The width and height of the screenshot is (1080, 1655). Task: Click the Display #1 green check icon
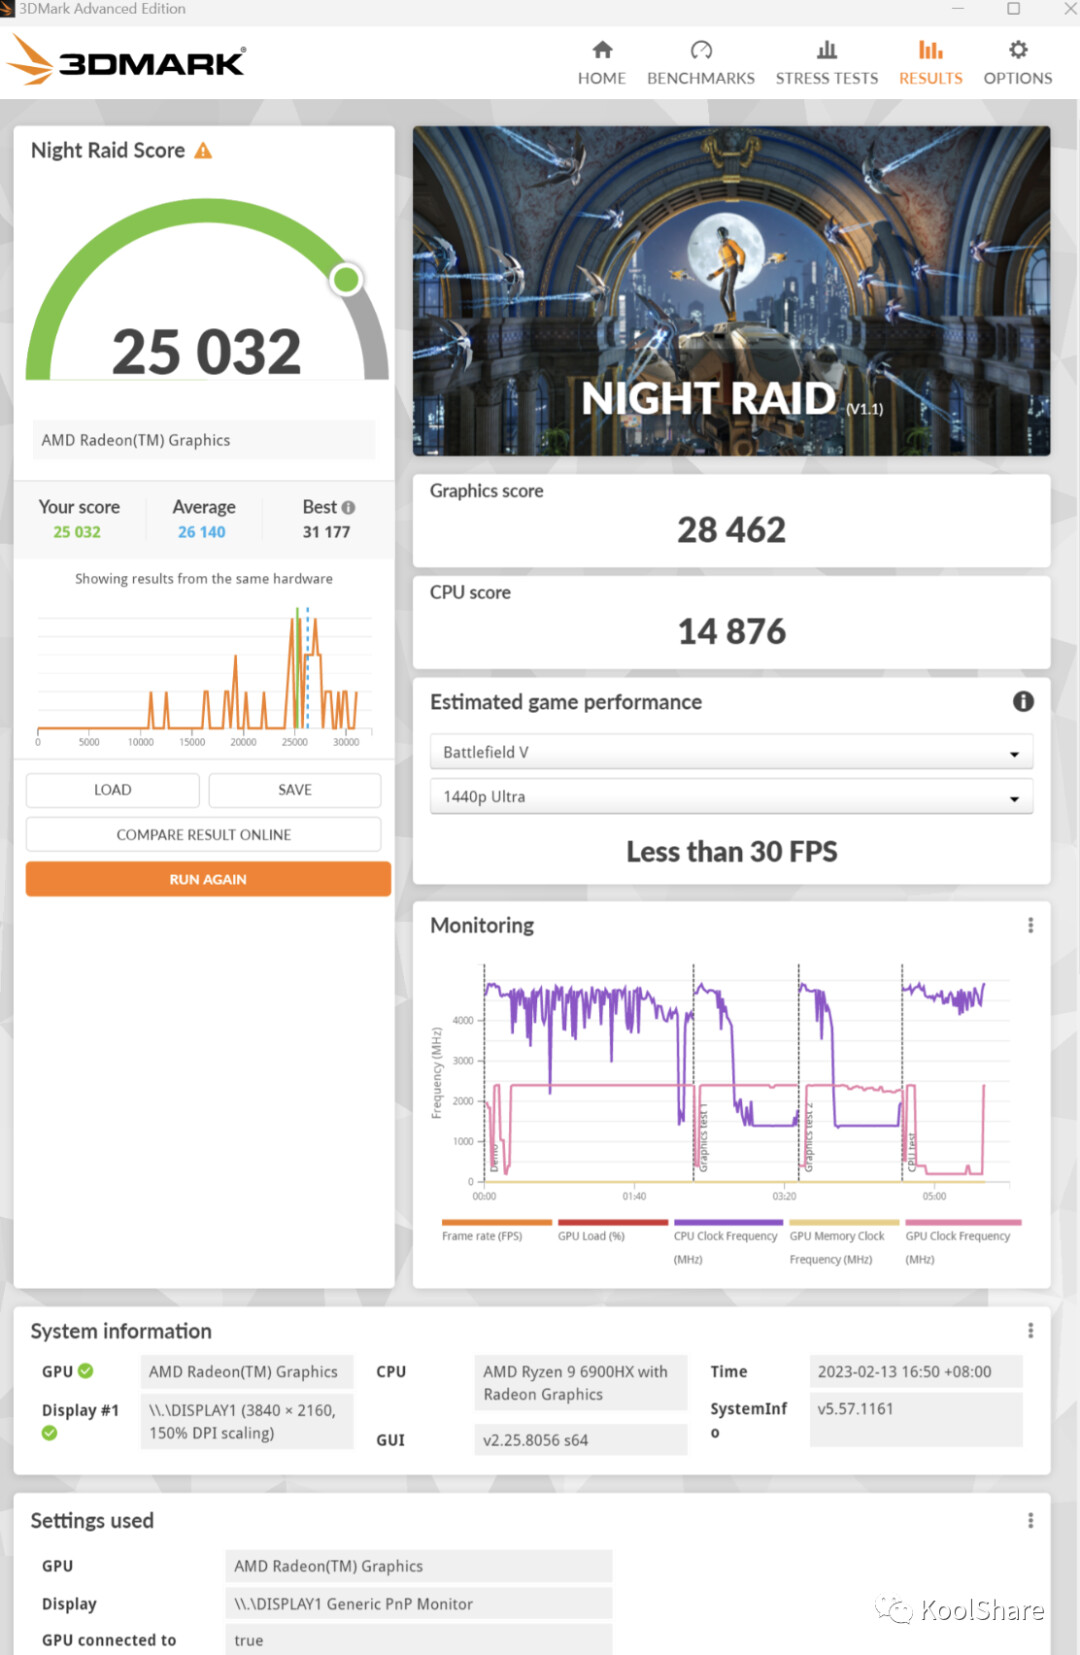[50, 1433]
